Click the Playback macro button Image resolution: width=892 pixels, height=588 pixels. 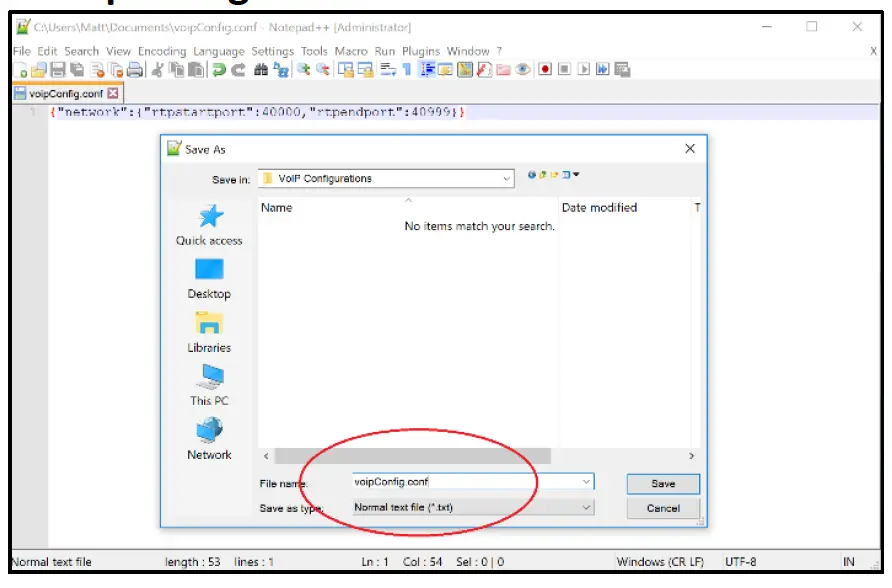coord(584,69)
